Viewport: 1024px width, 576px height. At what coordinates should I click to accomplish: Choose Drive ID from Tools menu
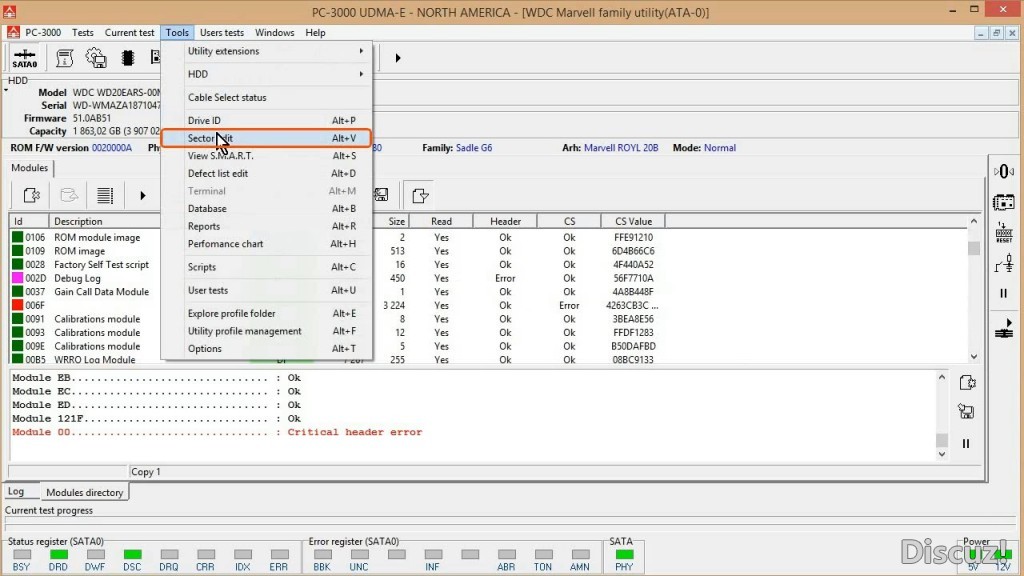(266, 120)
